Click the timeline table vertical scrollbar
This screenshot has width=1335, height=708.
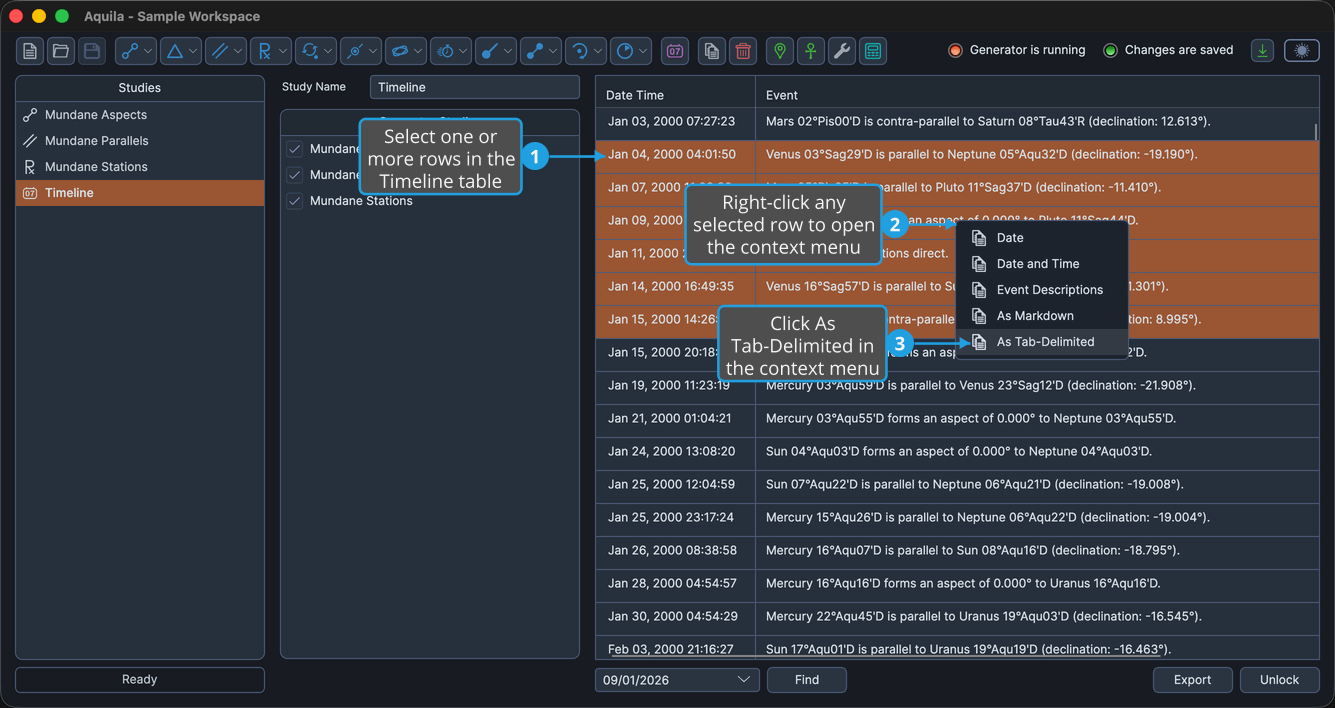tap(1316, 132)
